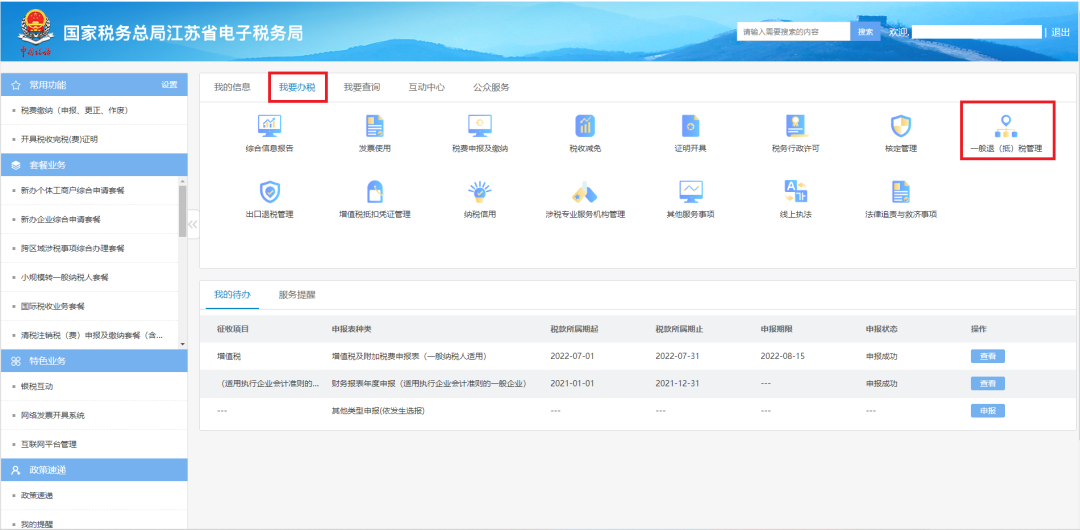
Task: Switch to 公众服务 tab
Action: (491, 88)
